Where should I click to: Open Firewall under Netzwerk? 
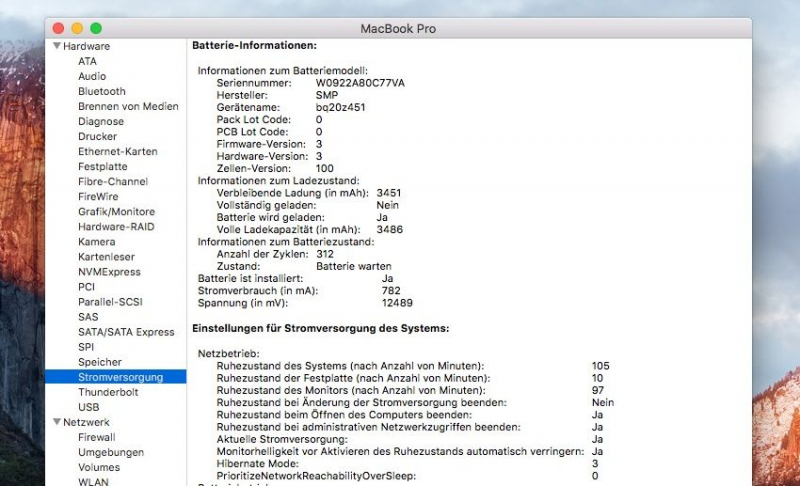coord(97,437)
